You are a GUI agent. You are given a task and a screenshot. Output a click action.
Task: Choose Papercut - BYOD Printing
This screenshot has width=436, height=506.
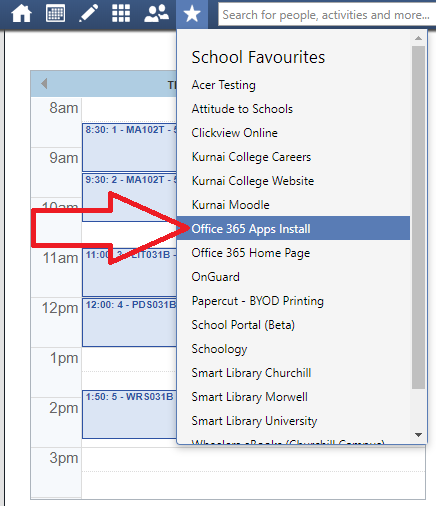pyautogui.click(x=257, y=301)
